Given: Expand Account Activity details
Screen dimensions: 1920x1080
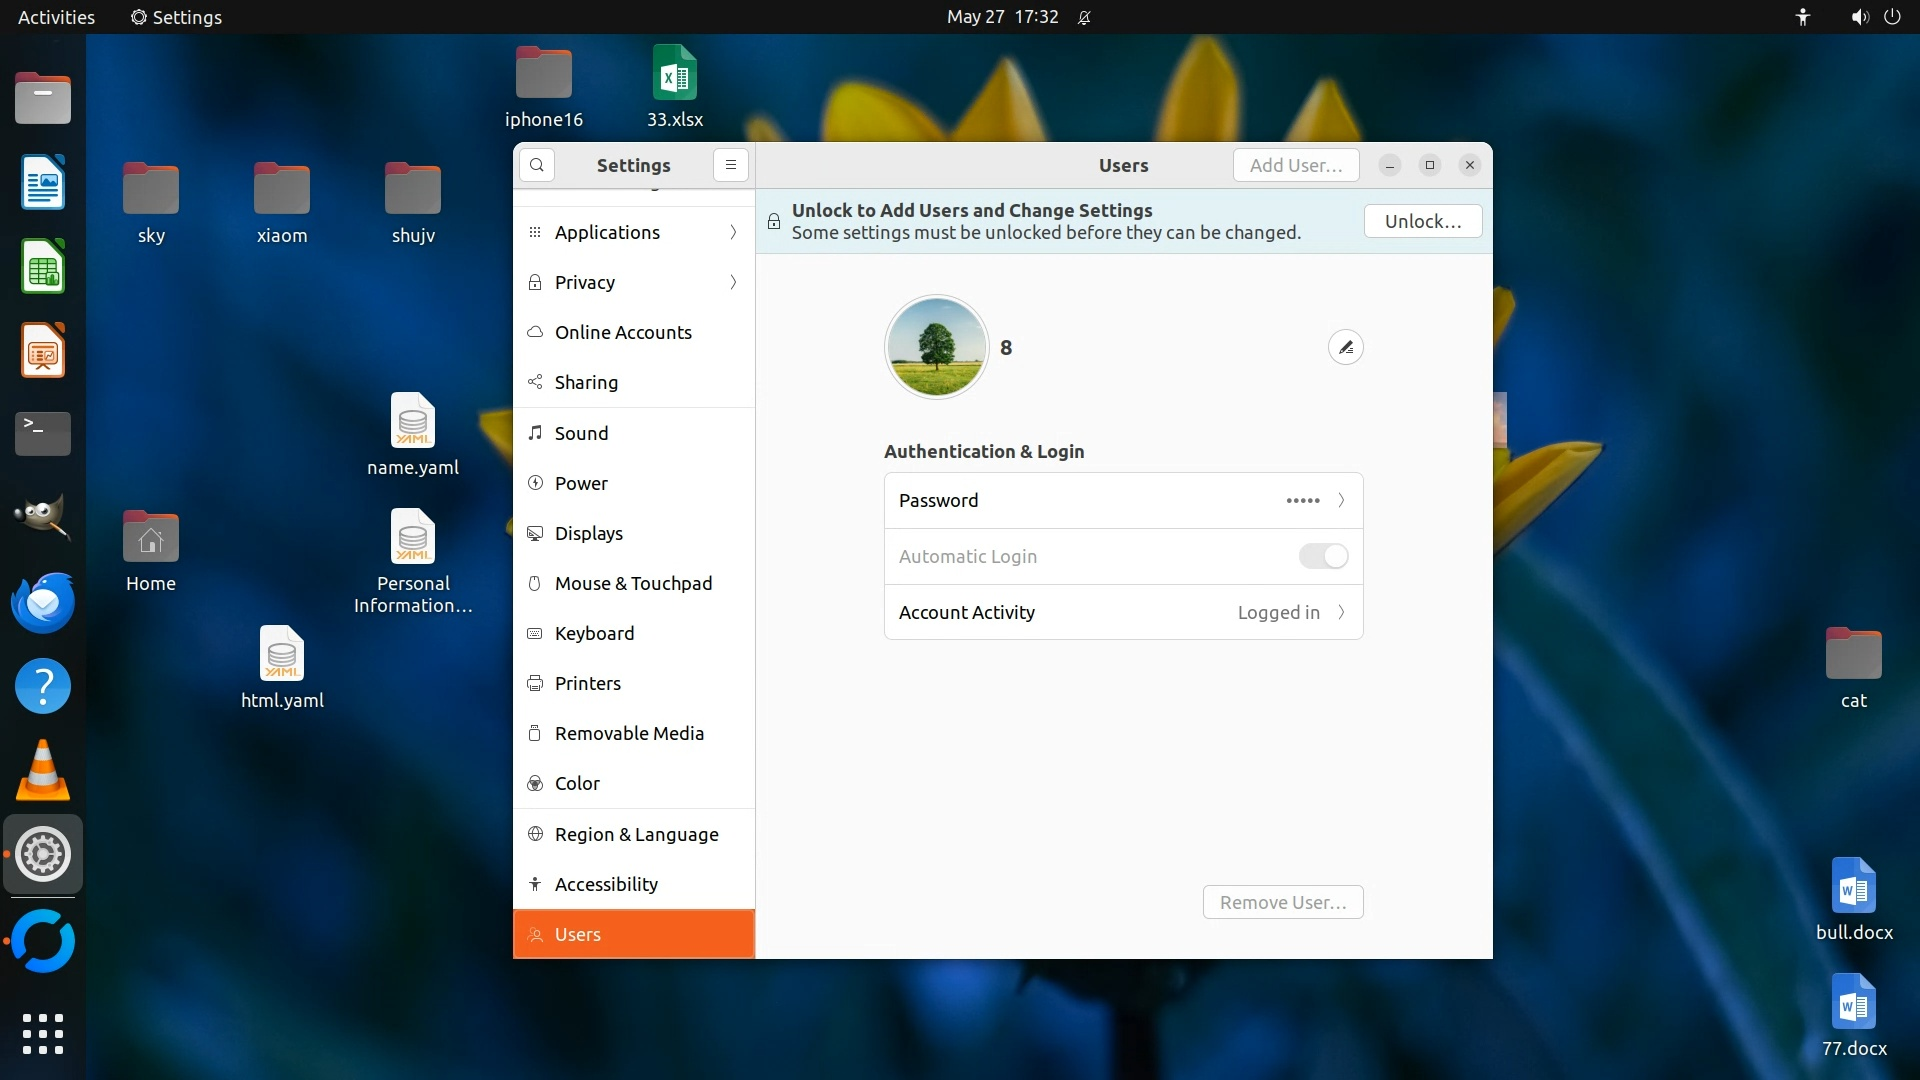Looking at the screenshot, I should (1341, 612).
